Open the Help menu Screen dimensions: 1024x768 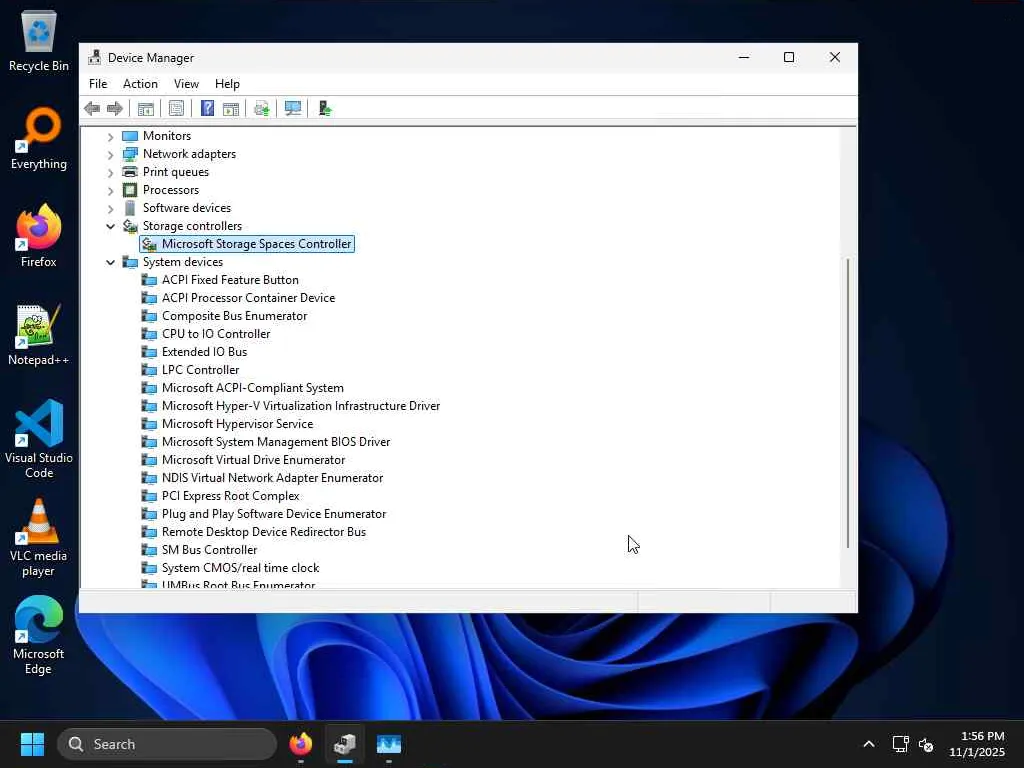227,84
